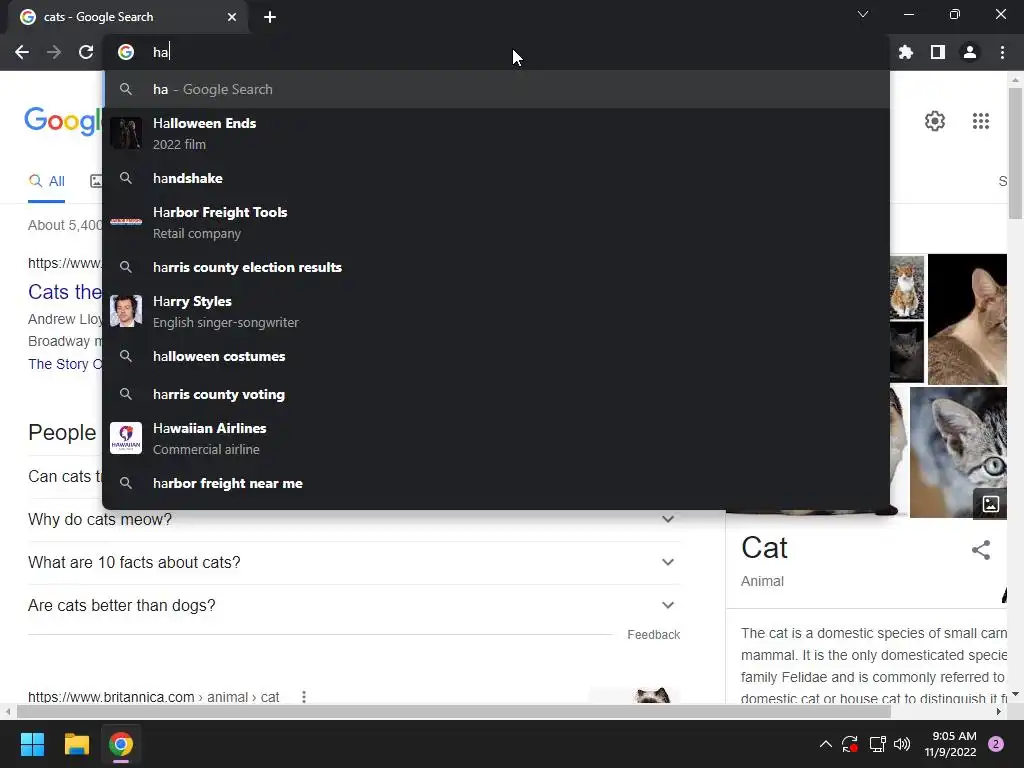Open the Google apps grid icon

tap(980, 121)
